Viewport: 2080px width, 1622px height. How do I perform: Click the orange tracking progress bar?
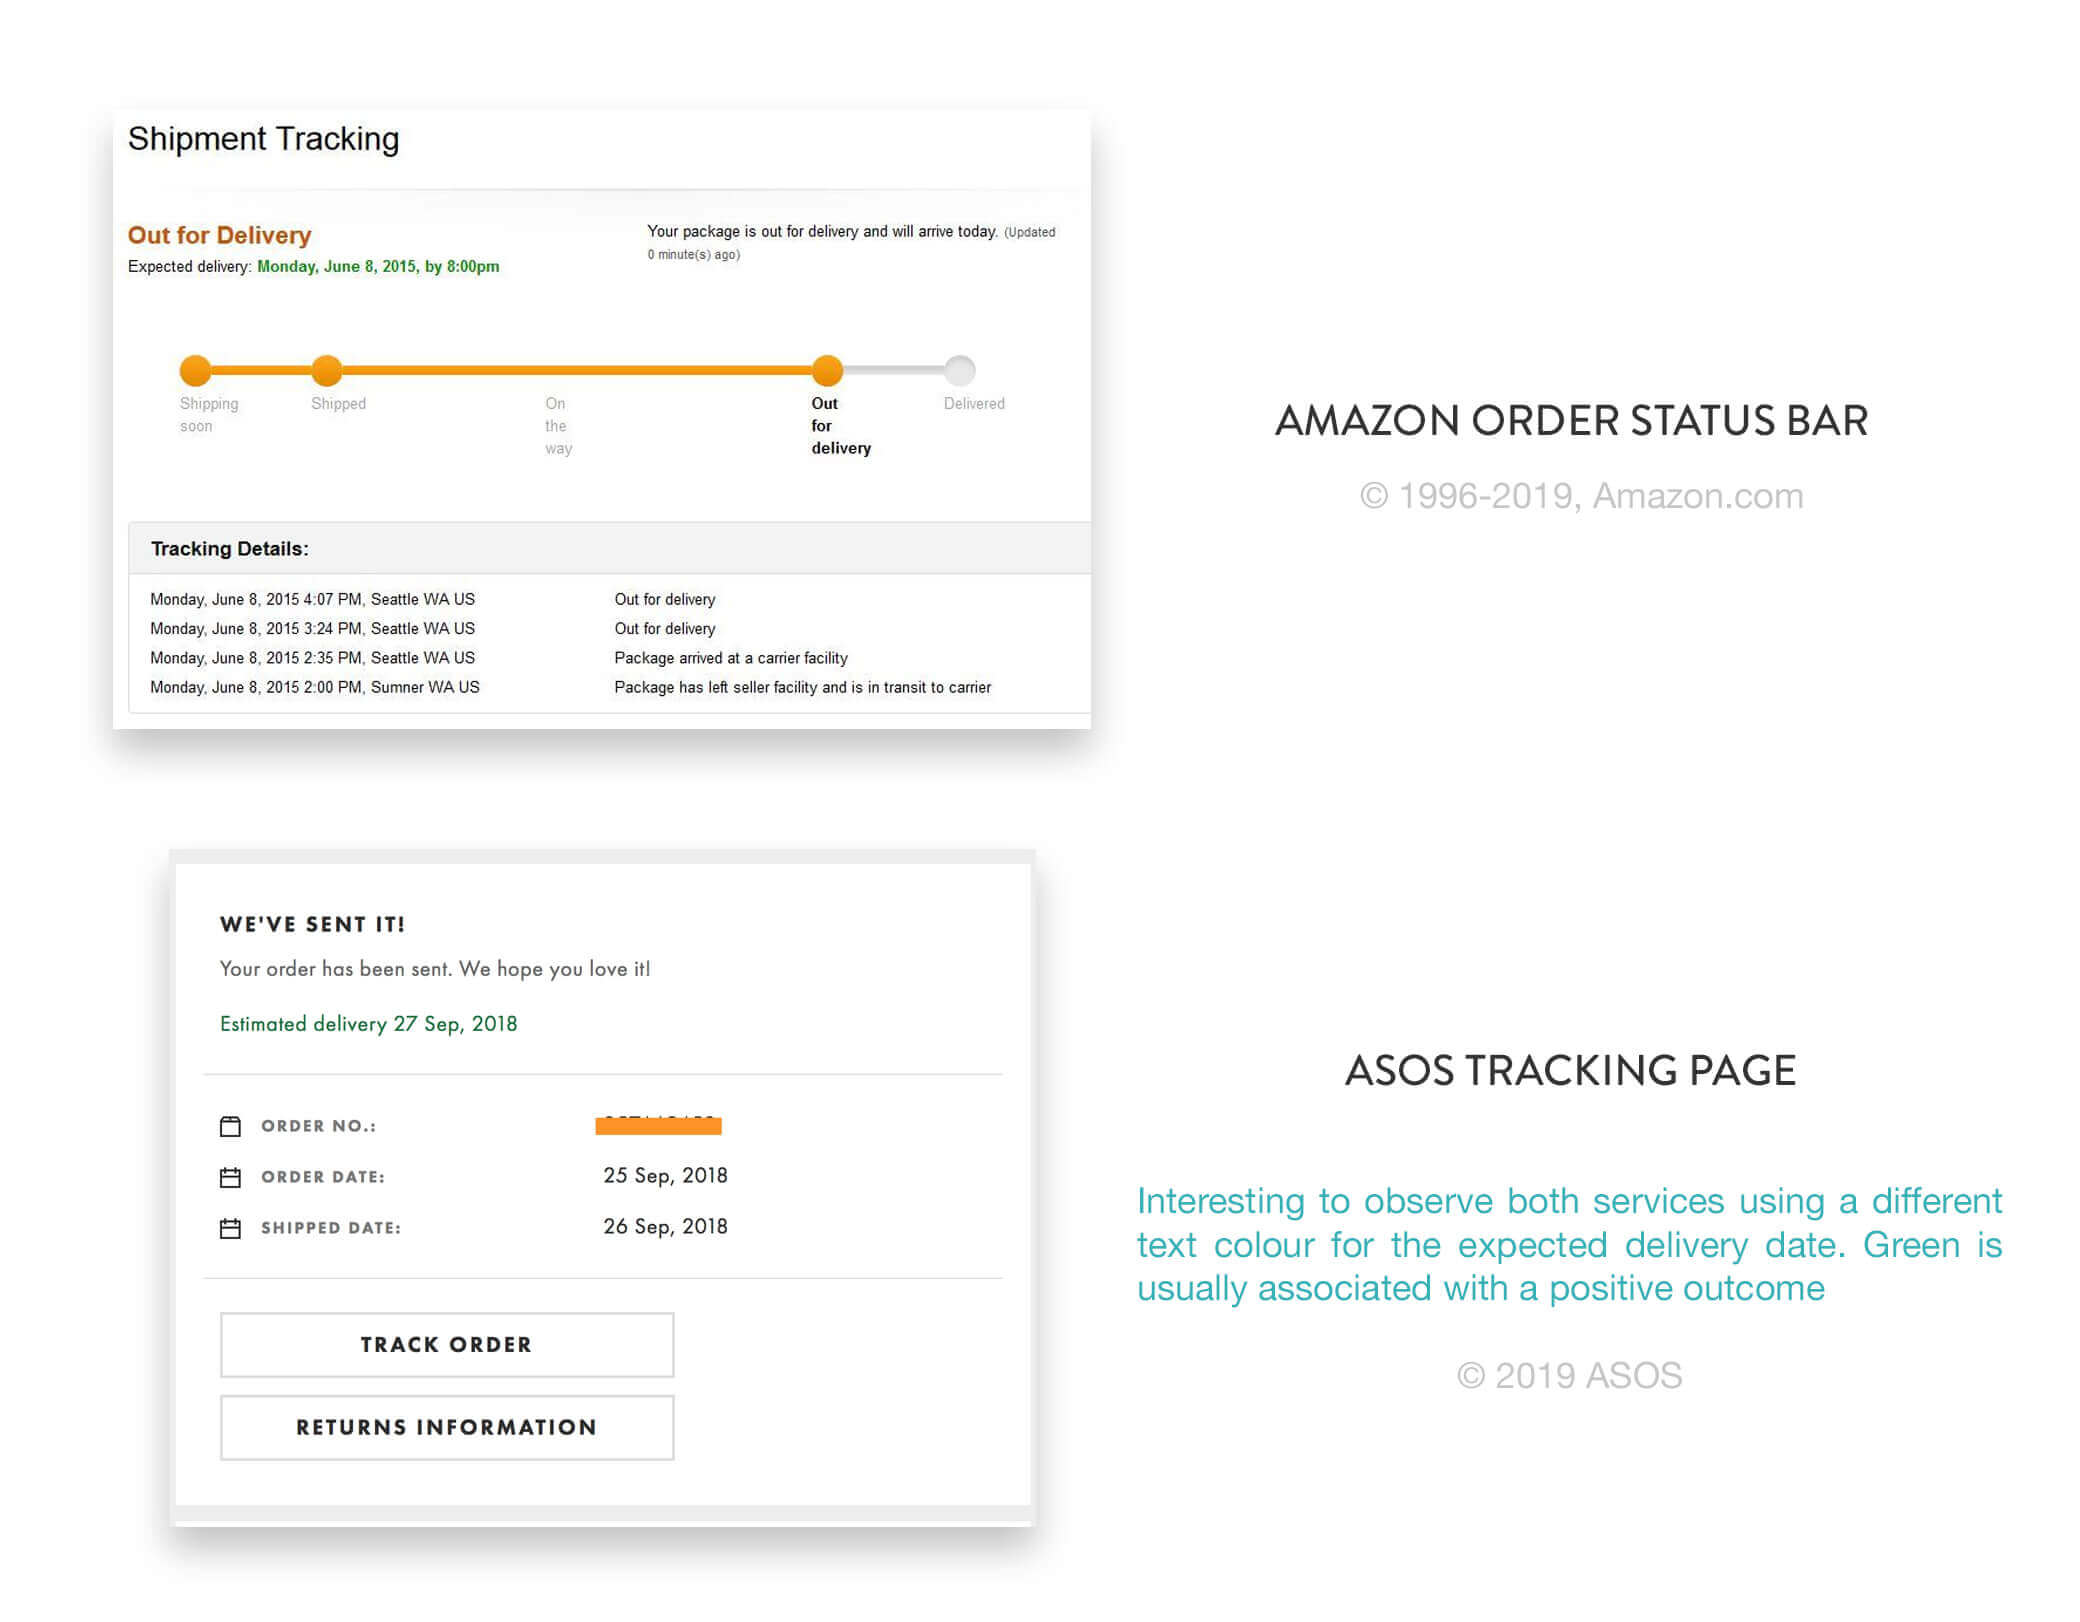pos(511,370)
